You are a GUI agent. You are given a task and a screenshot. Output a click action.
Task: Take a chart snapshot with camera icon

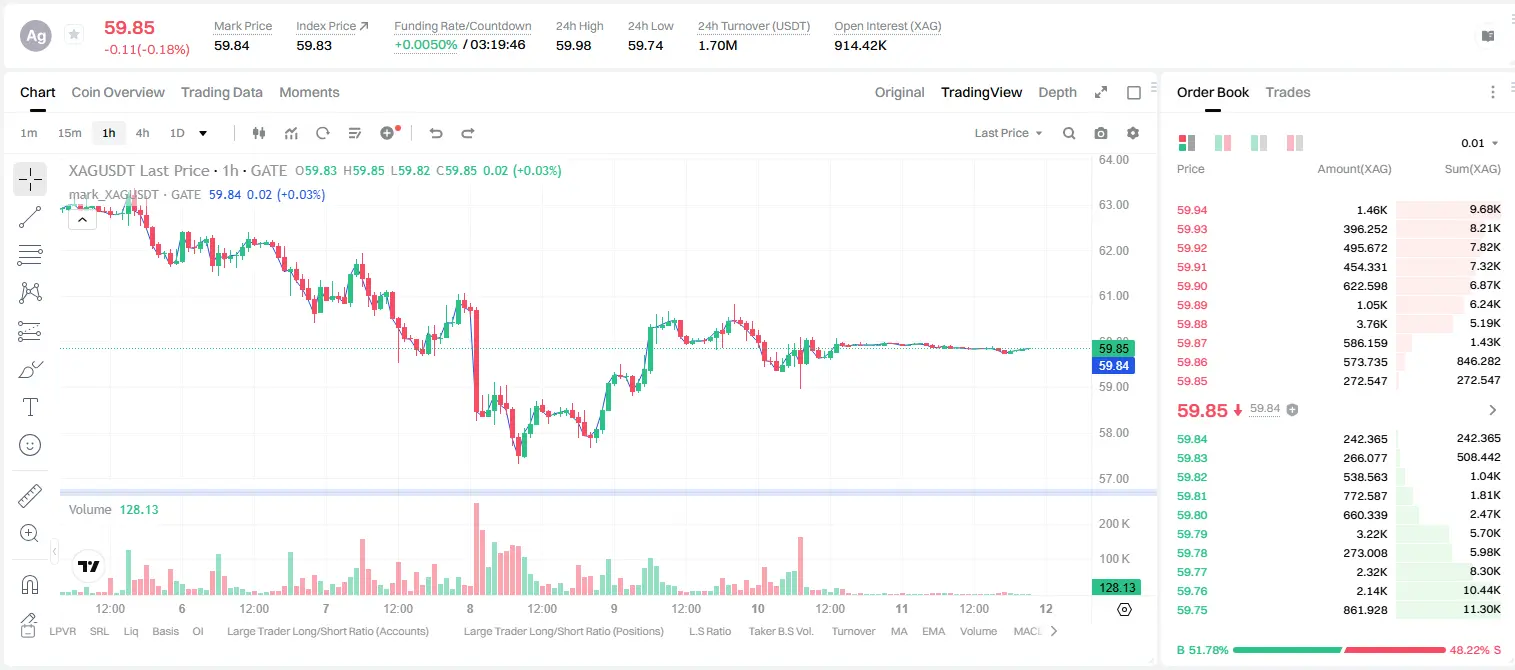1101,133
